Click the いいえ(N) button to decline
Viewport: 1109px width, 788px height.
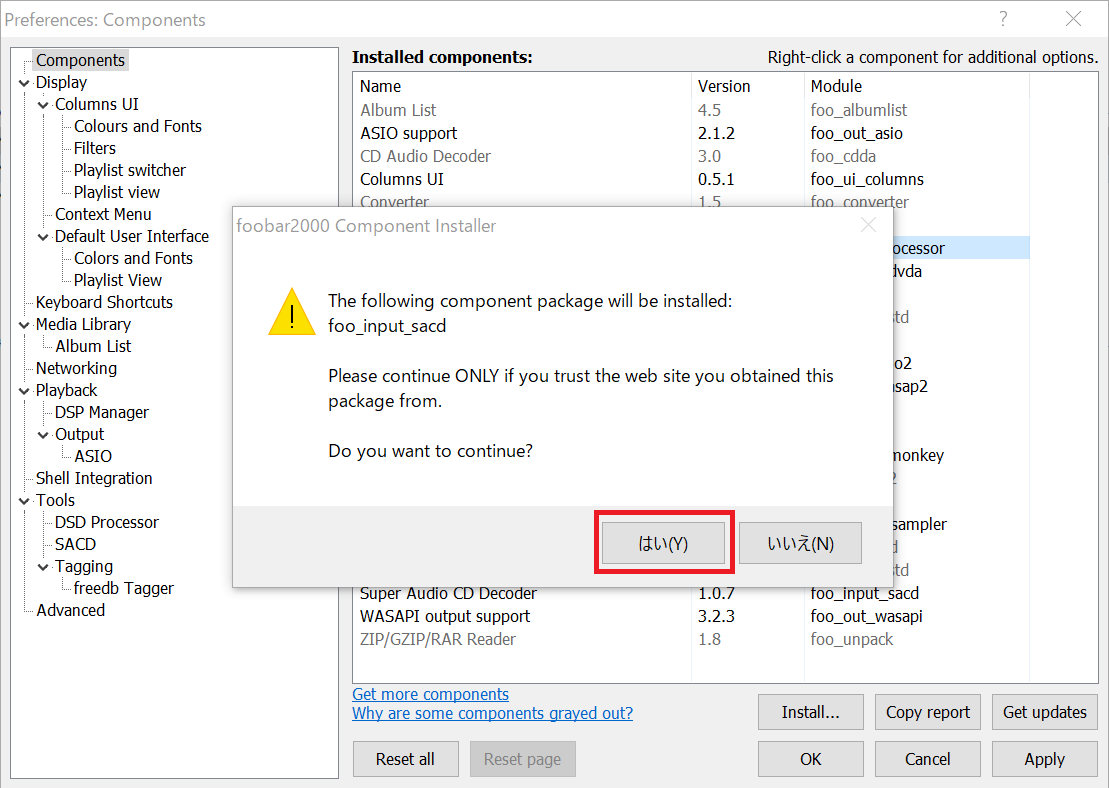[x=800, y=543]
